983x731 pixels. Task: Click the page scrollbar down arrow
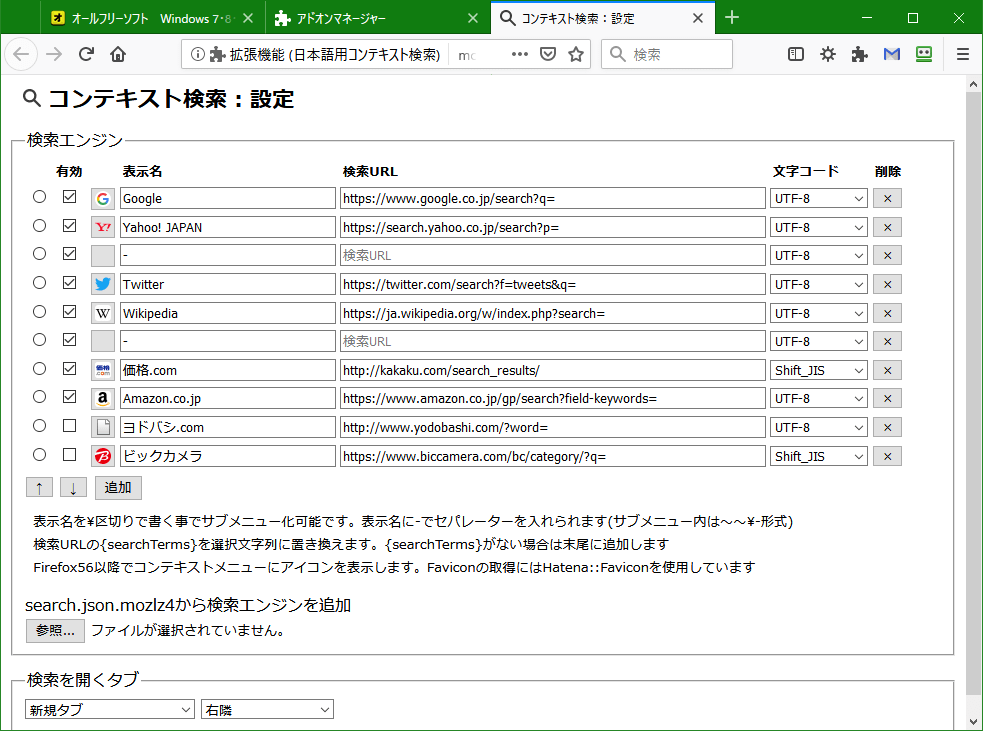pos(973,722)
